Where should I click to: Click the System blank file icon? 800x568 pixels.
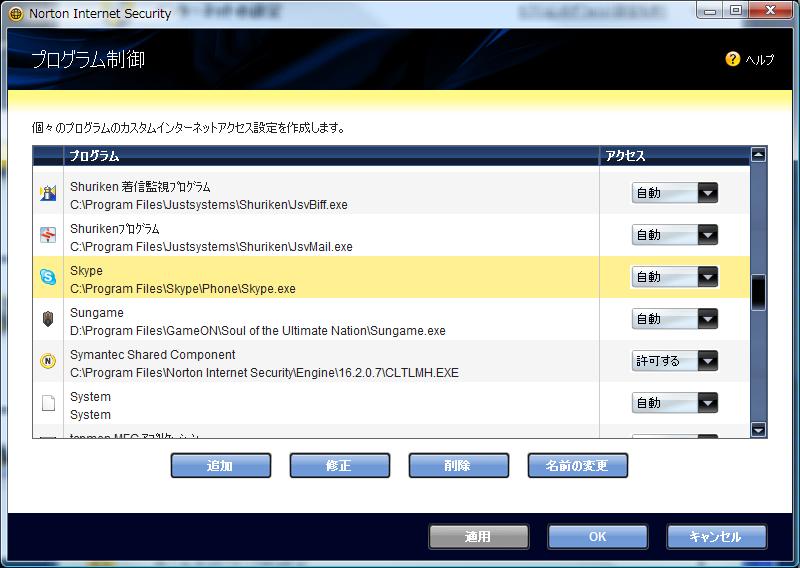click(x=48, y=403)
